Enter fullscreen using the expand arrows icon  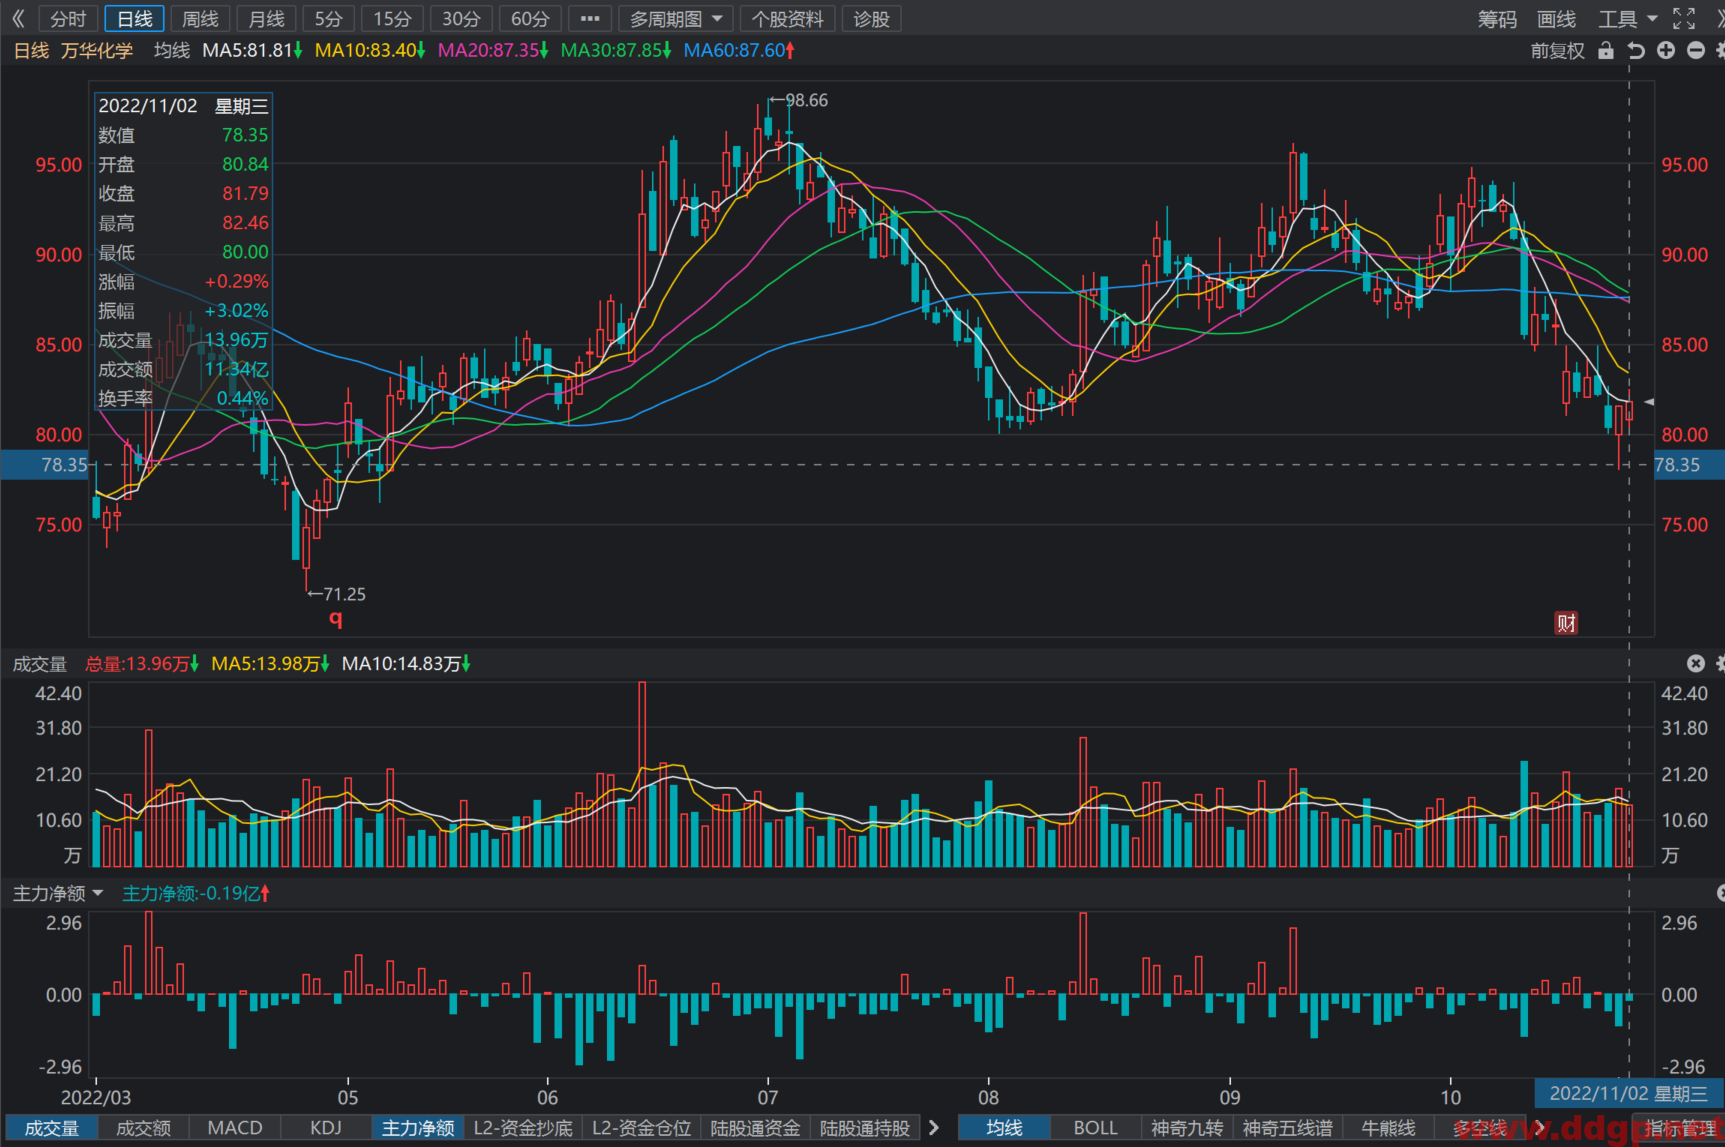click(x=1684, y=19)
